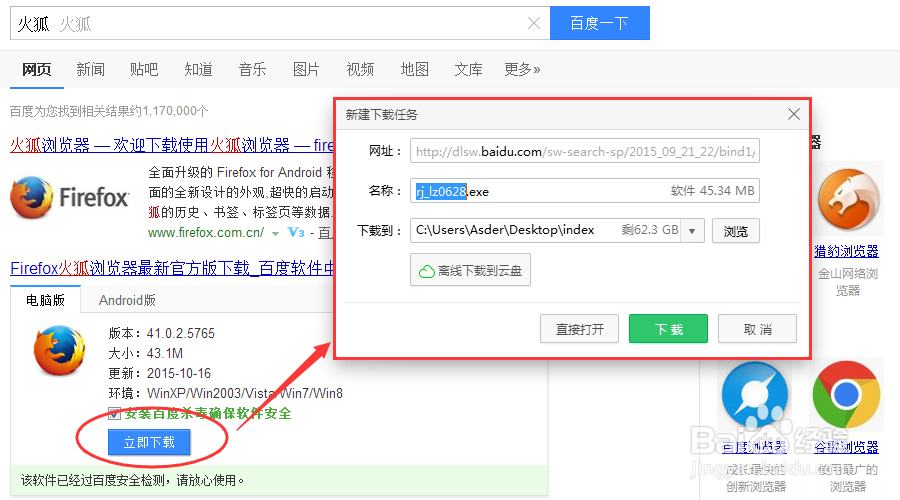Open the 图片 search tab
Image resolution: width=900 pixels, height=500 pixels.
[307, 69]
